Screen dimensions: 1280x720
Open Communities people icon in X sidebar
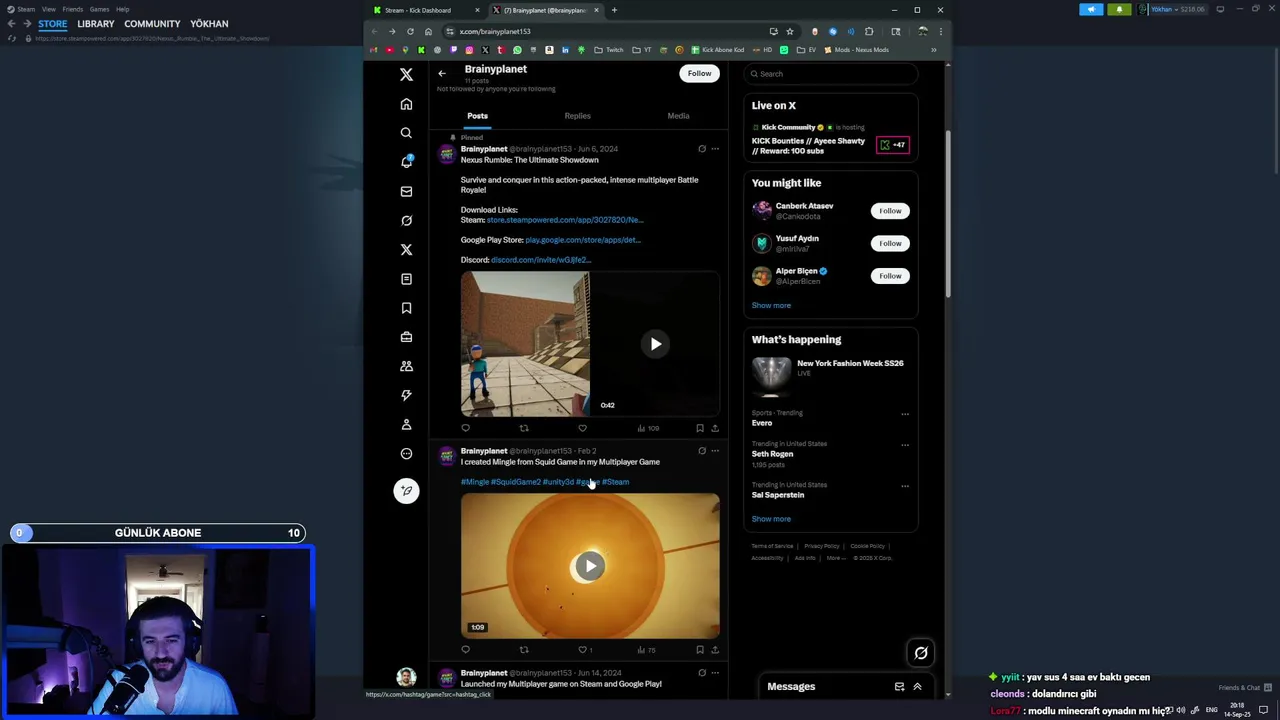pos(406,366)
